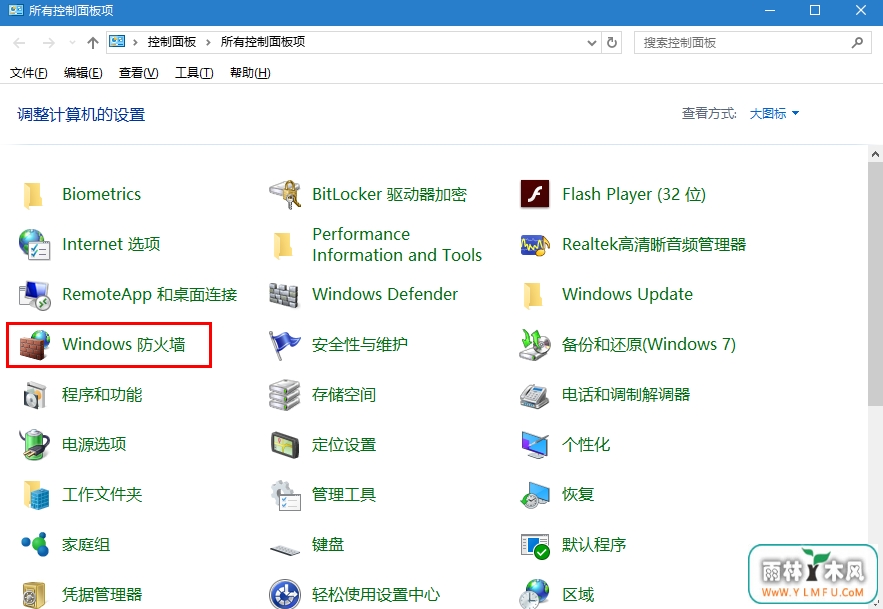Open the Biometrics folder icon

[33, 195]
